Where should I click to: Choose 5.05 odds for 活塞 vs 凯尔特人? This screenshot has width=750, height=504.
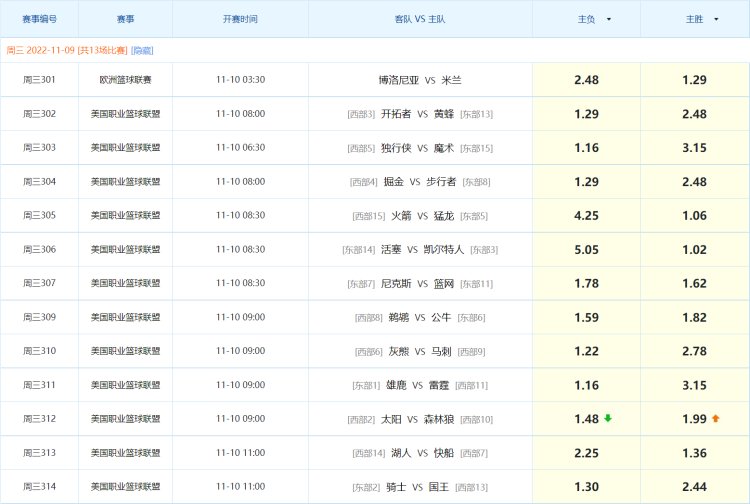pos(586,250)
